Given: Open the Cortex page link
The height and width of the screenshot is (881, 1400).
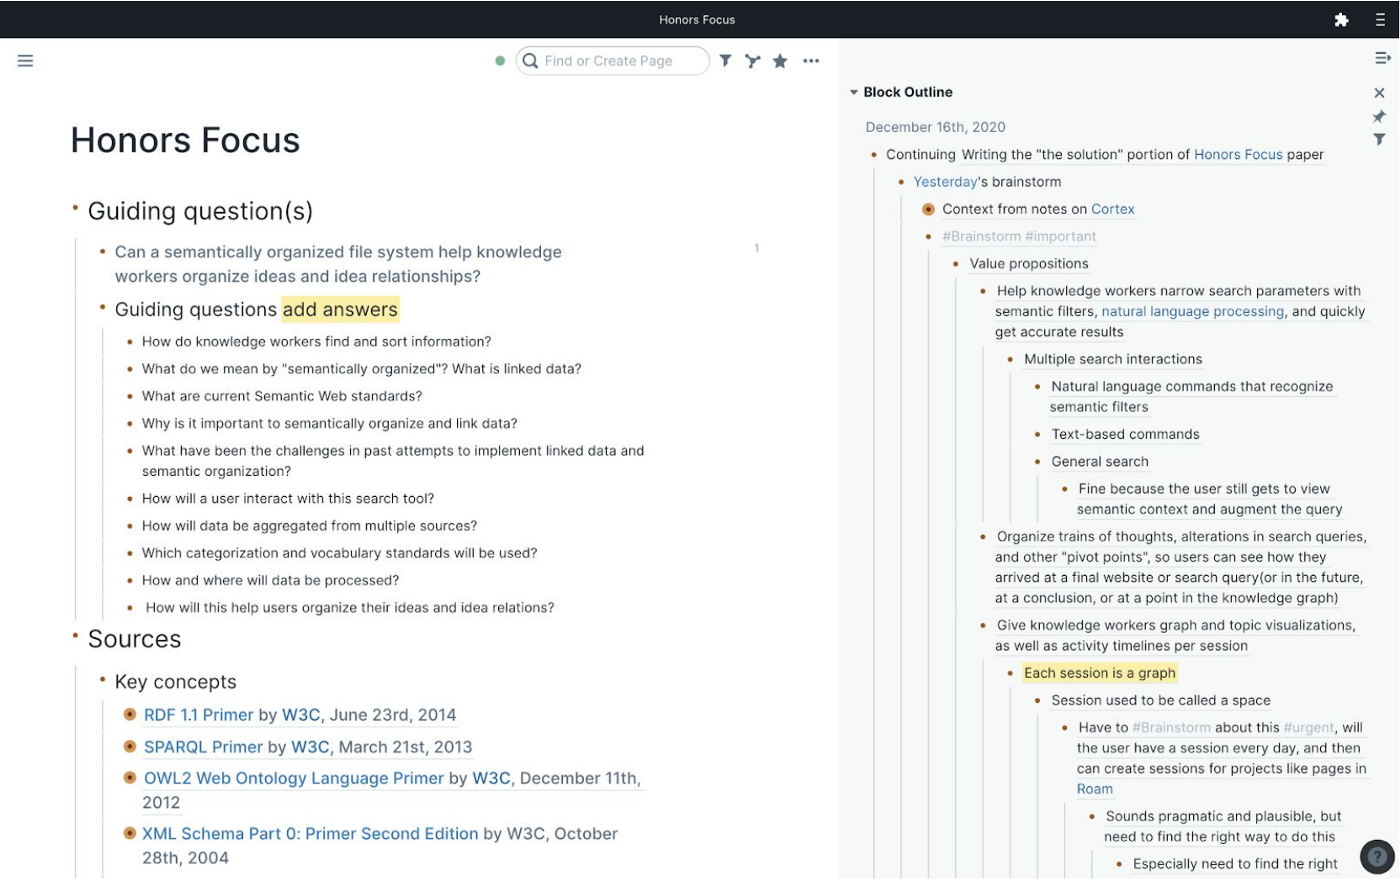Looking at the screenshot, I should (1113, 209).
